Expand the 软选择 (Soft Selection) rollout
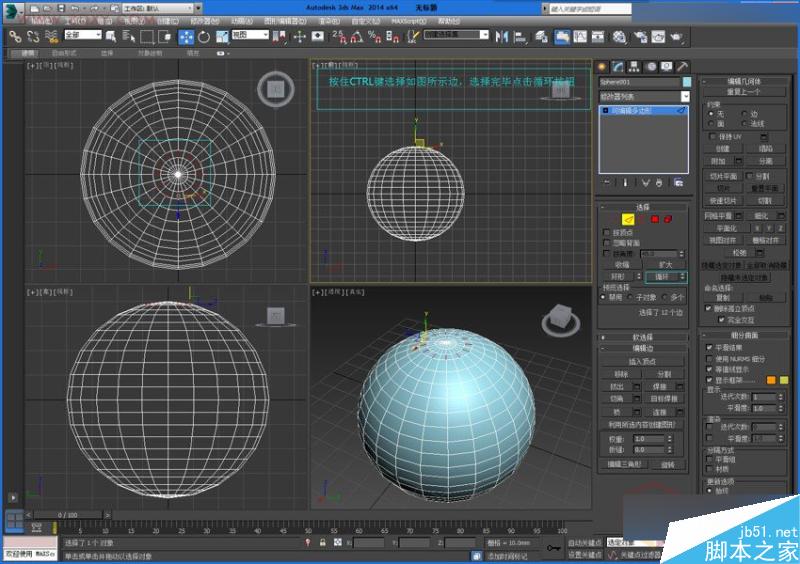 coord(643,337)
